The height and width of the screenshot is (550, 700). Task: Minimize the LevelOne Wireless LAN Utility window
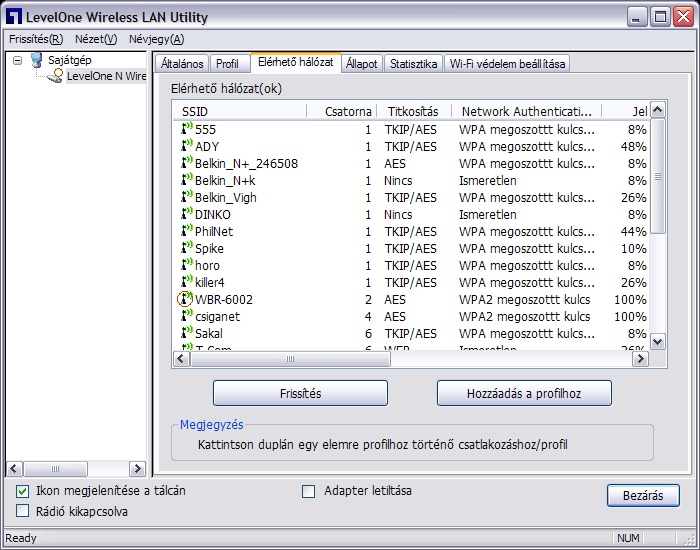pos(637,17)
